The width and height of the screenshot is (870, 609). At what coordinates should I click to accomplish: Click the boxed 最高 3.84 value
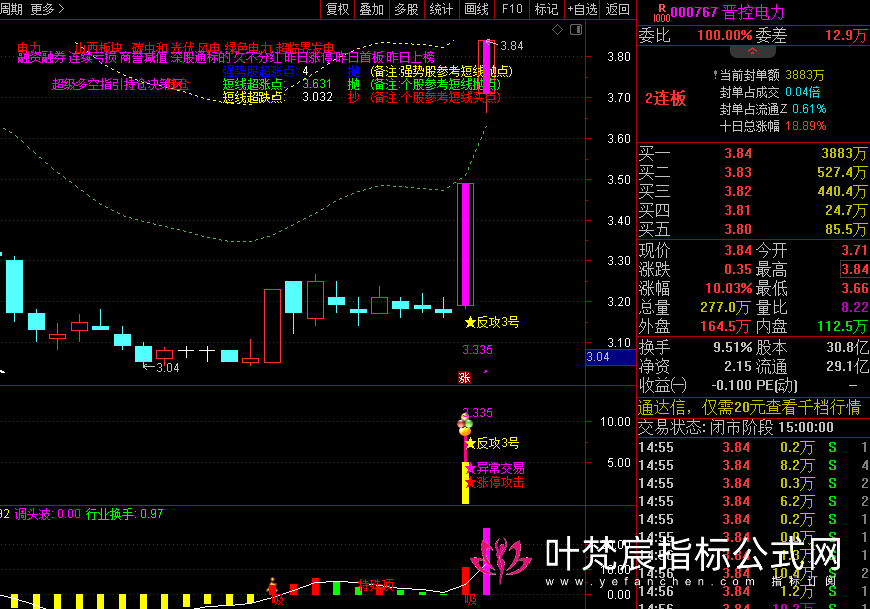pos(854,270)
